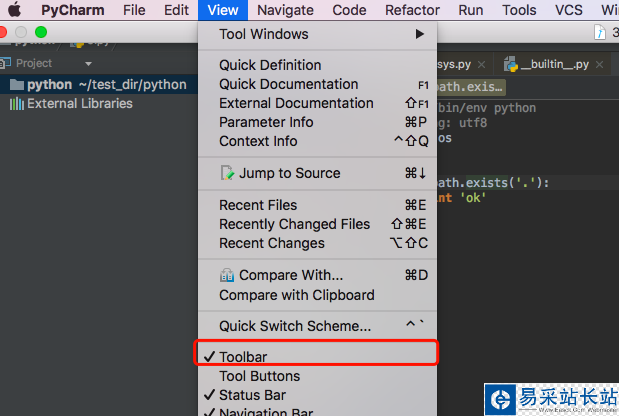This screenshot has height=416, width=619.
Task: Click the python project folder icon
Action: [16, 85]
